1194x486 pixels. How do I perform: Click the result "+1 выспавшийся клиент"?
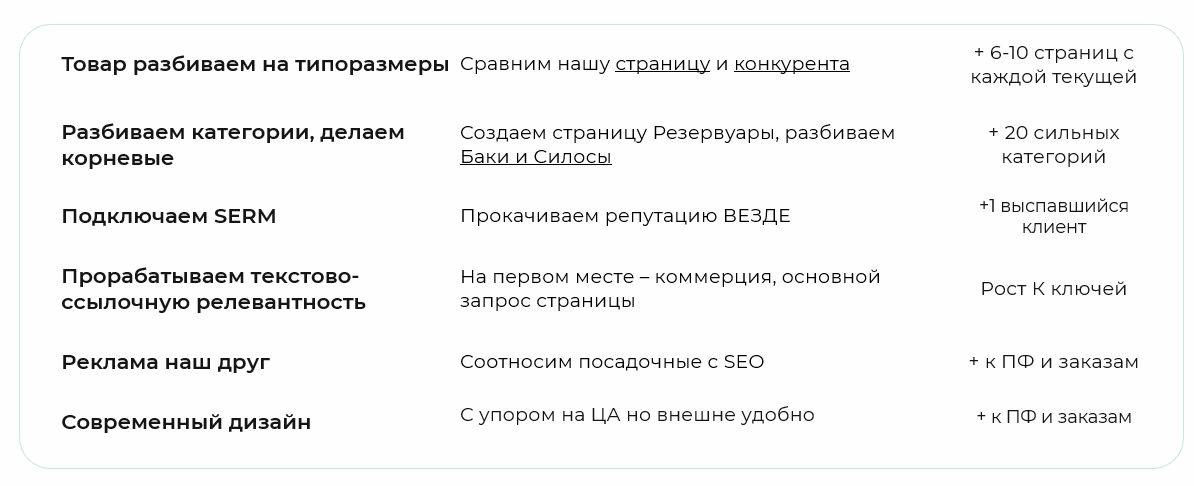(x=1053, y=216)
